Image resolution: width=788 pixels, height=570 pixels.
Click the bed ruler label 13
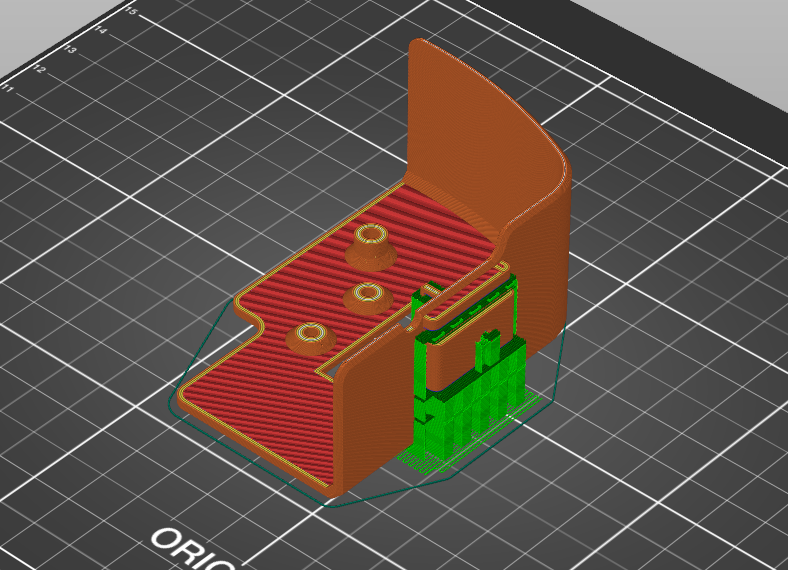[x=70, y=49]
